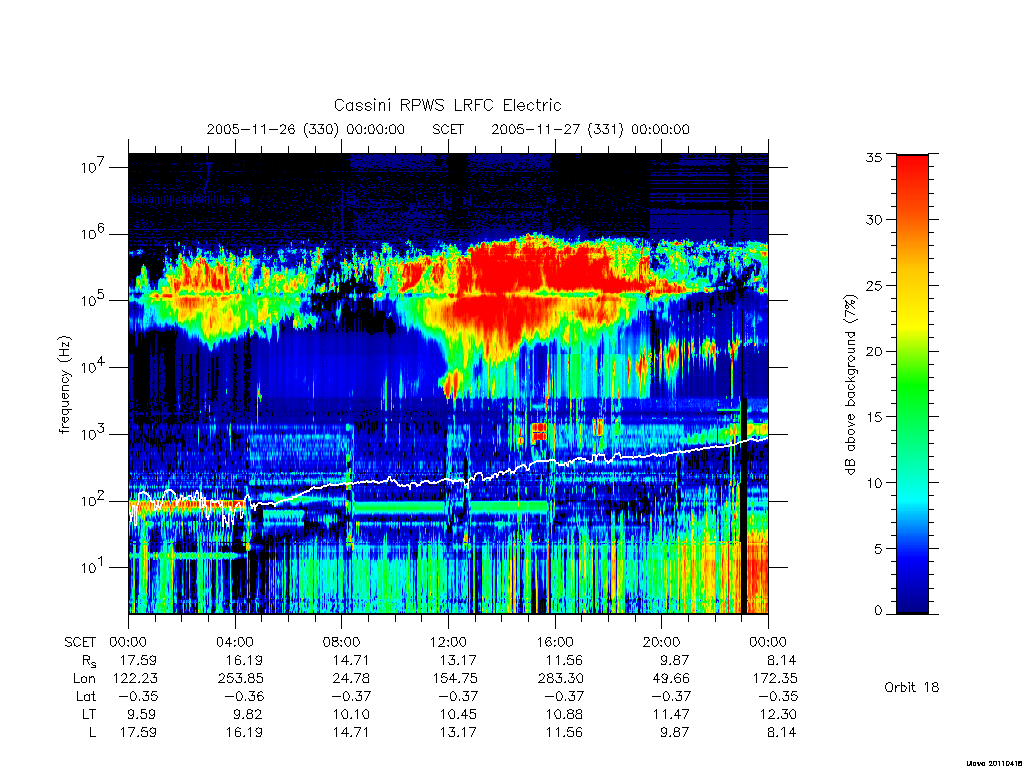Viewport: 1024px width, 768px height.
Task: Click the 'Orbit 18' label
Action: (x=912, y=687)
